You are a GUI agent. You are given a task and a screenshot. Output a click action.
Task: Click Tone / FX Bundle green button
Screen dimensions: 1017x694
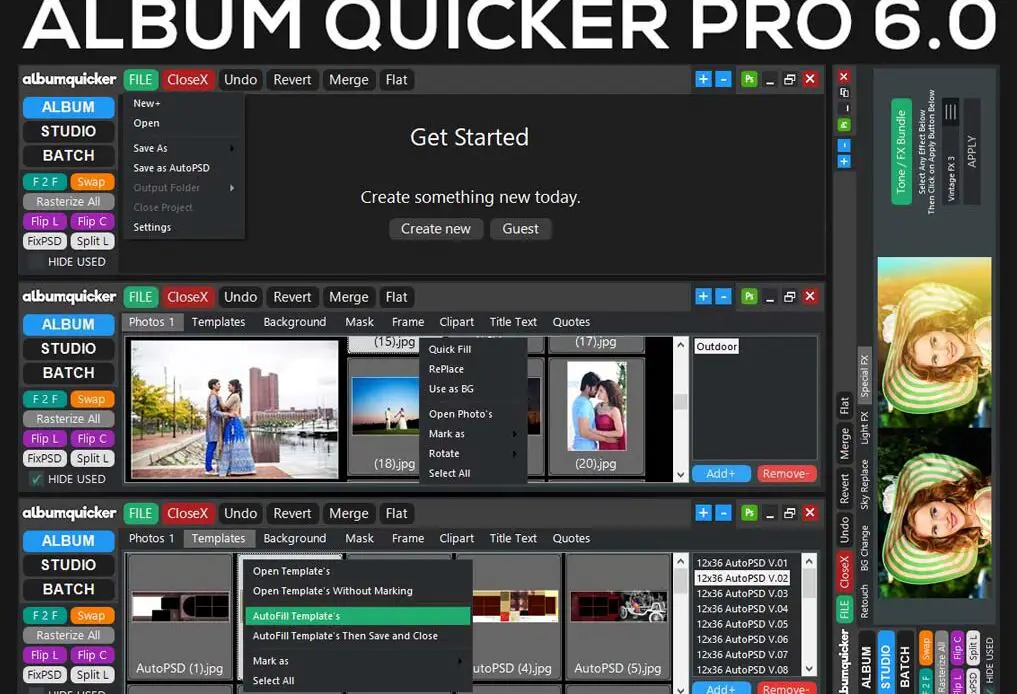(902, 152)
